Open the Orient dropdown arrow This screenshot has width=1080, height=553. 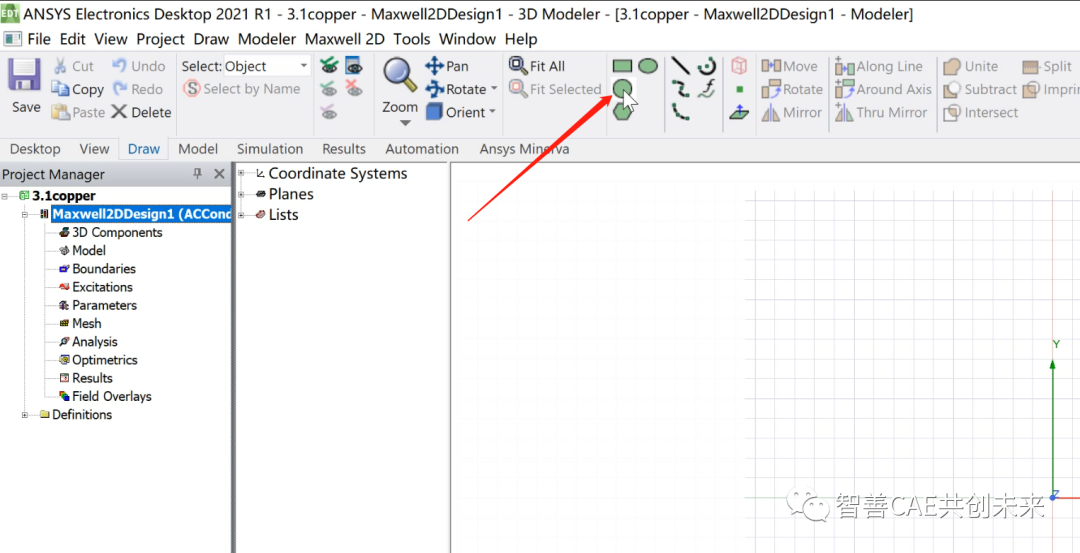point(492,112)
